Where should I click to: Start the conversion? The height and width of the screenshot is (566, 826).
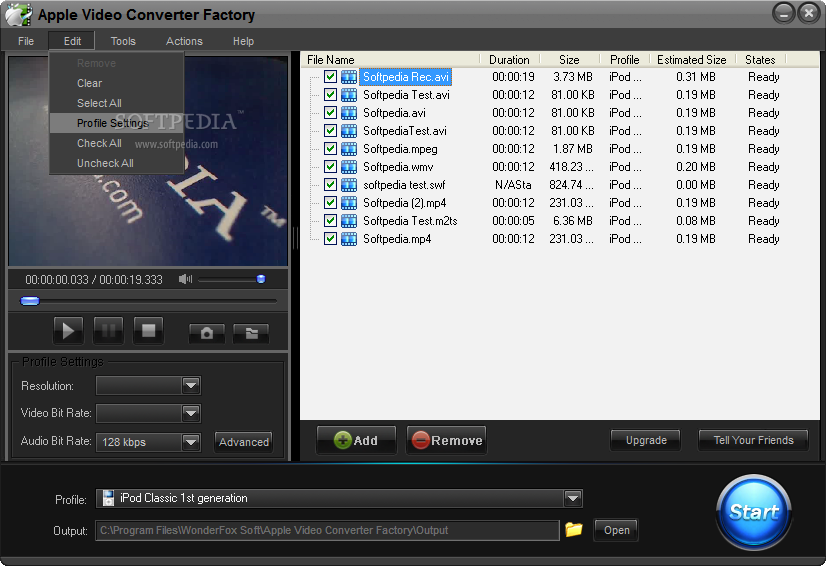point(754,512)
